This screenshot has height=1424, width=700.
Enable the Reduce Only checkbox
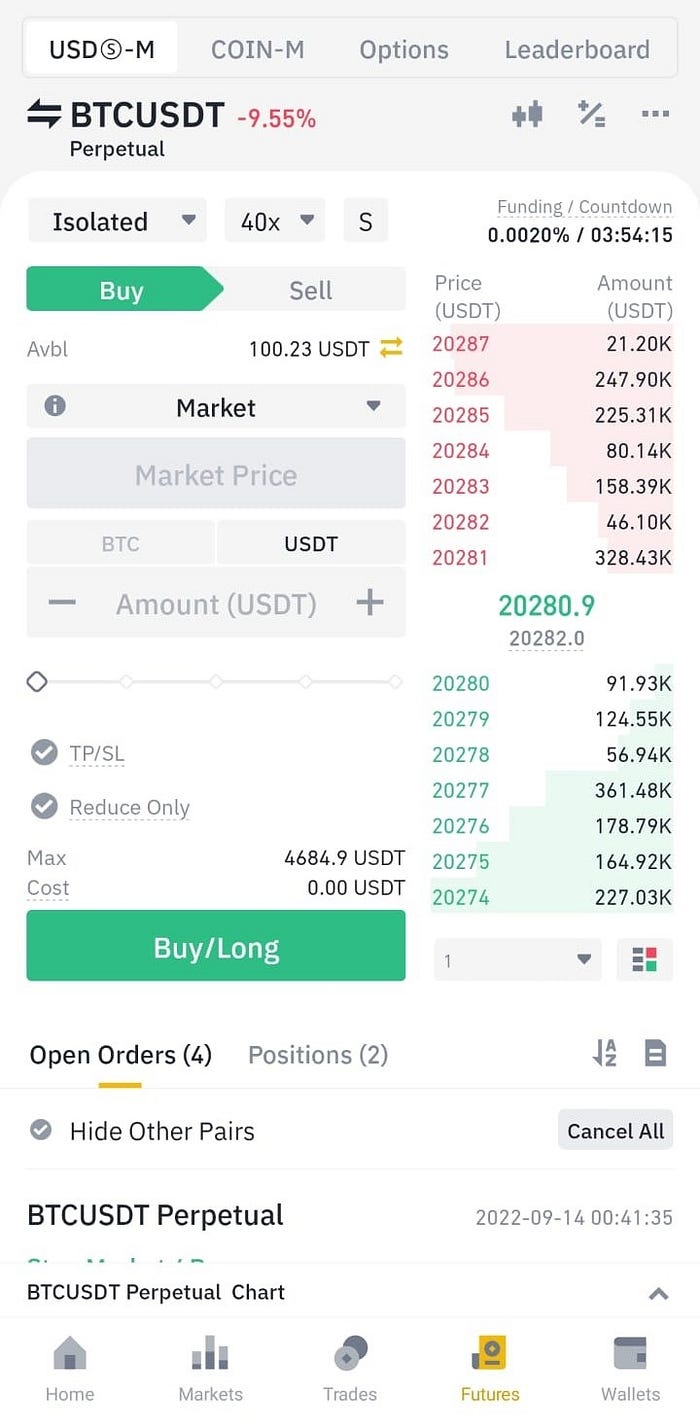pos(44,806)
